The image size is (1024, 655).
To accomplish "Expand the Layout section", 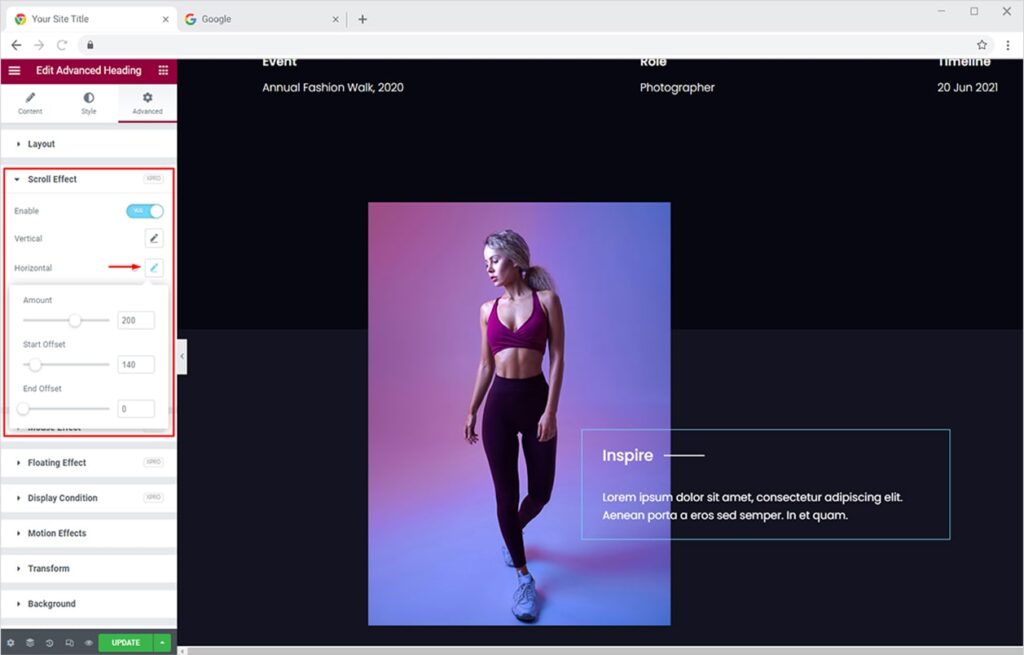I will [x=41, y=144].
